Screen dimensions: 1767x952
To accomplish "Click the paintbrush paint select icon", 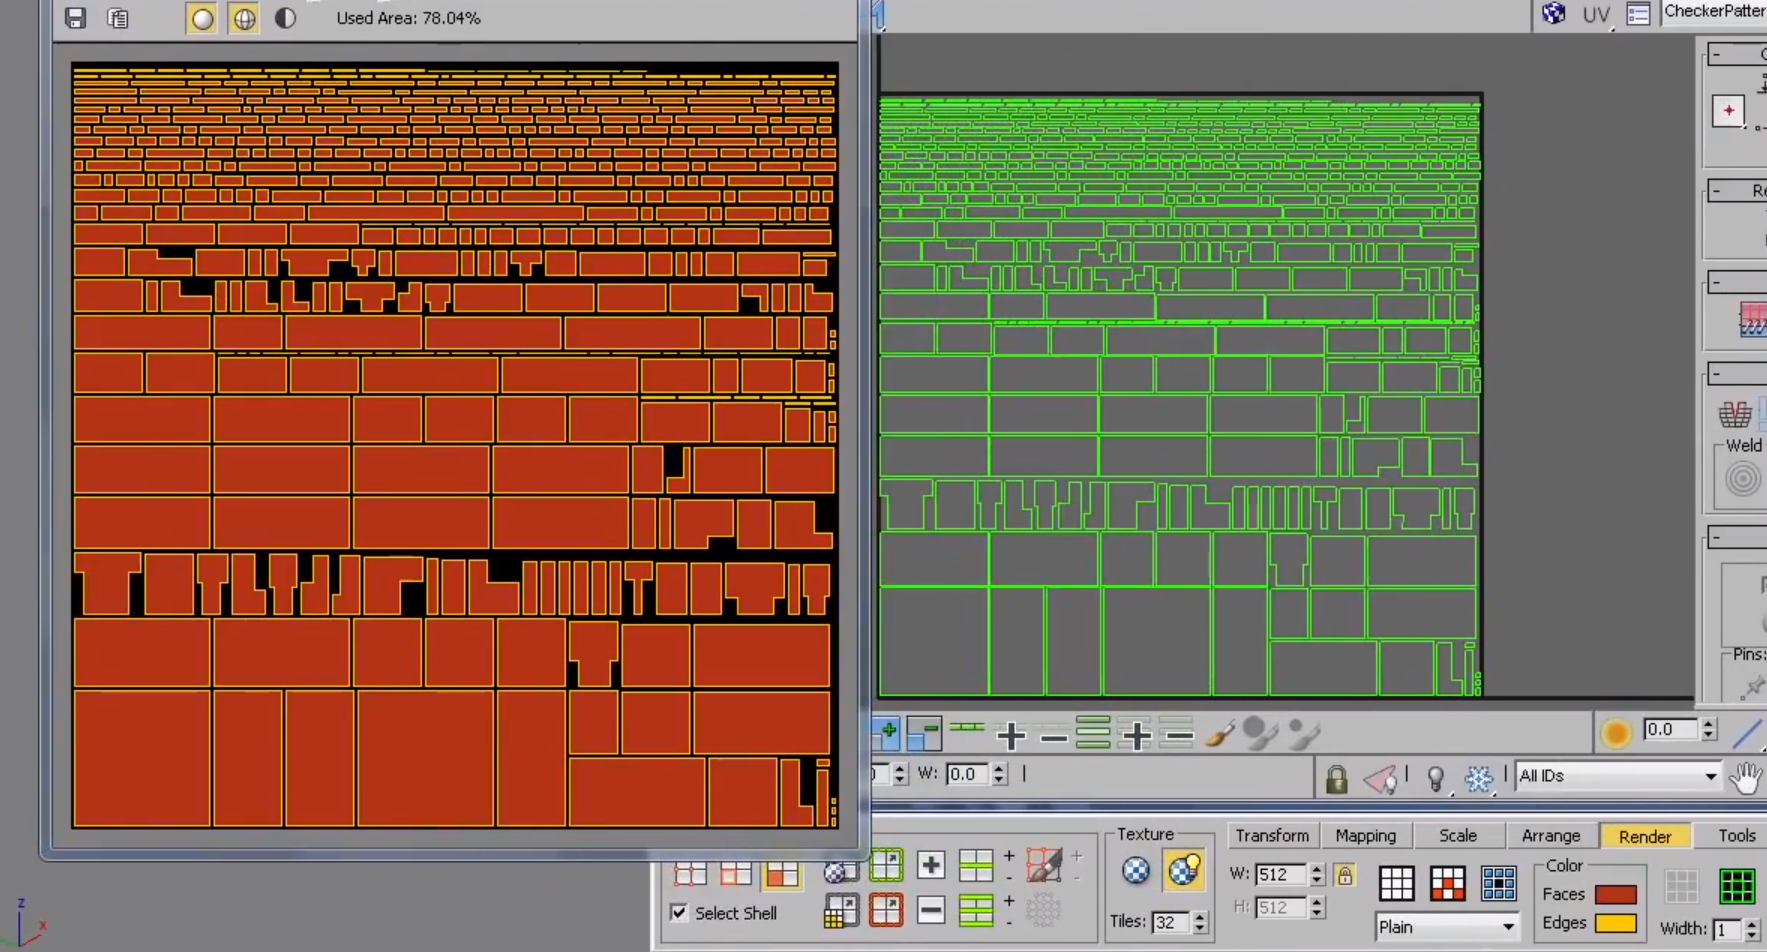I will click(1219, 735).
